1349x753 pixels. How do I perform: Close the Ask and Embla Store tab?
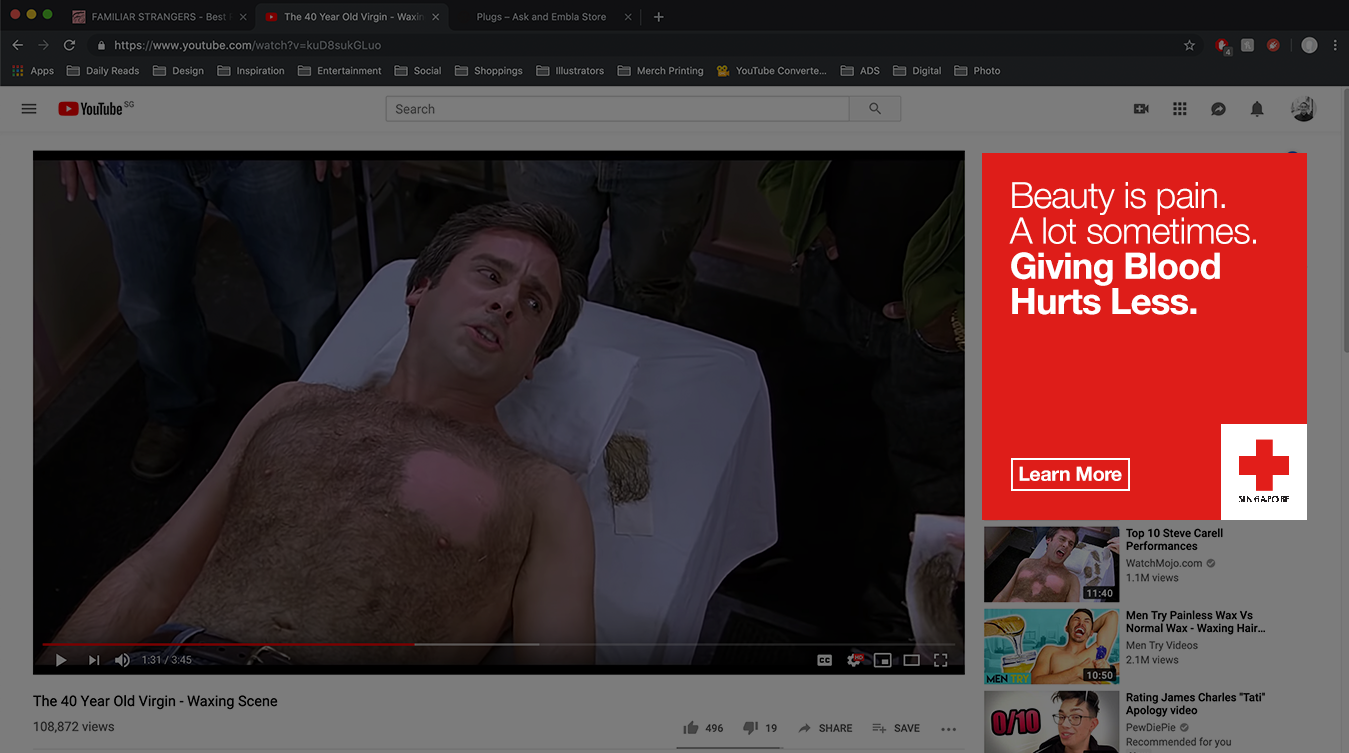pyautogui.click(x=628, y=17)
